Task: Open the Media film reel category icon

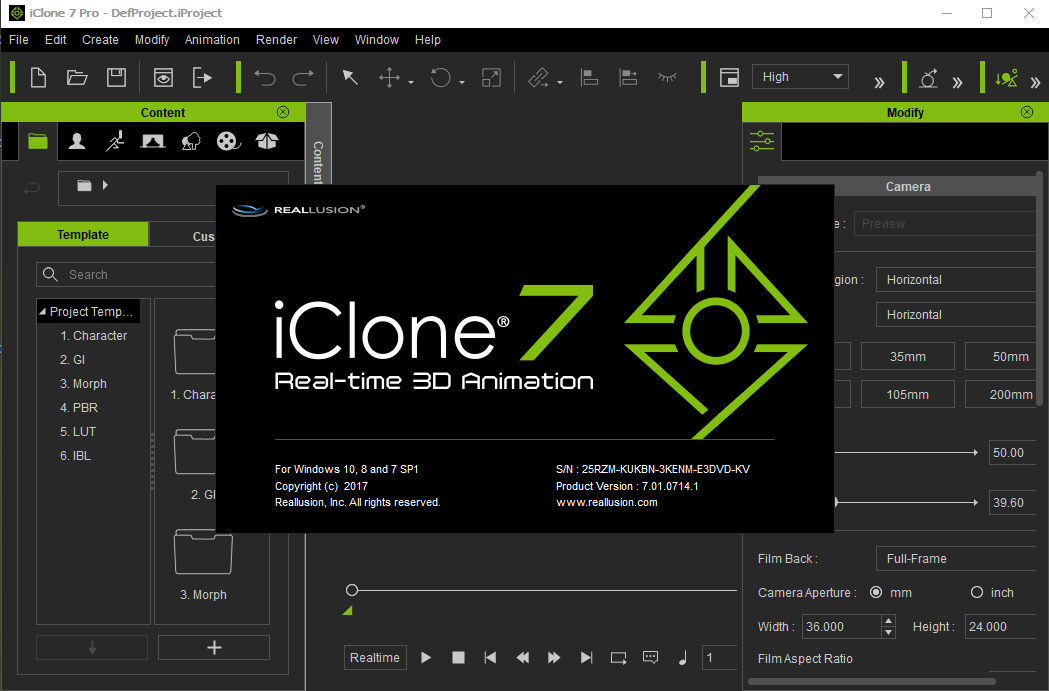Action: point(228,141)
